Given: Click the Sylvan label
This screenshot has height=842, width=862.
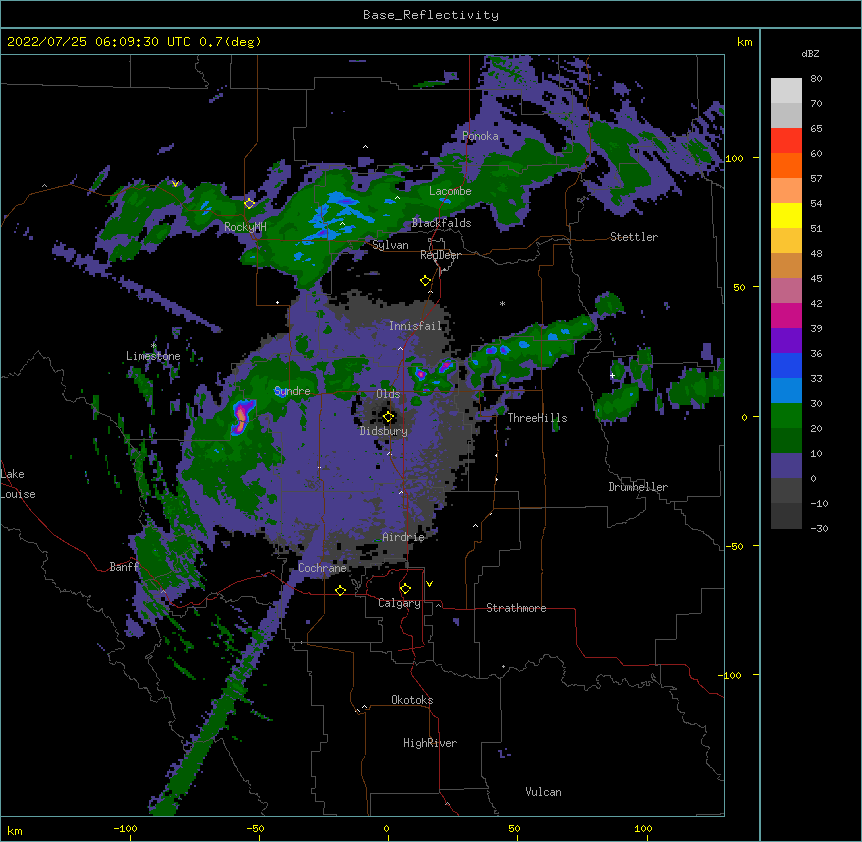Looking at the screenshot, I should coord(390,245).
